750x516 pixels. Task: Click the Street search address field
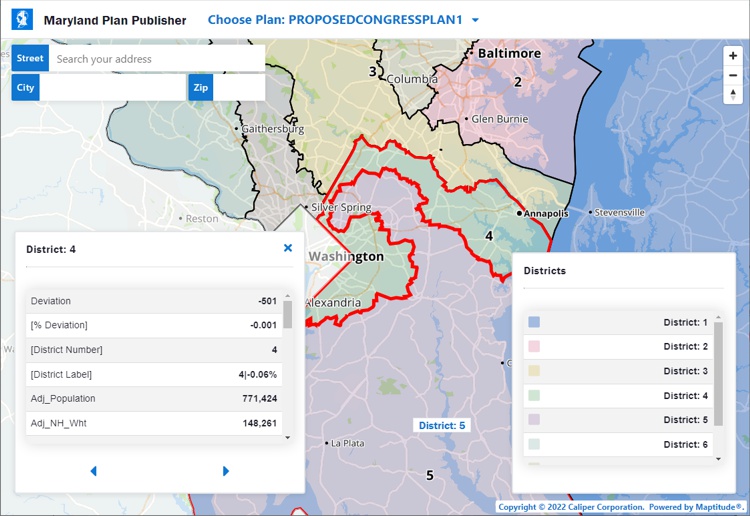pos(158,59)
